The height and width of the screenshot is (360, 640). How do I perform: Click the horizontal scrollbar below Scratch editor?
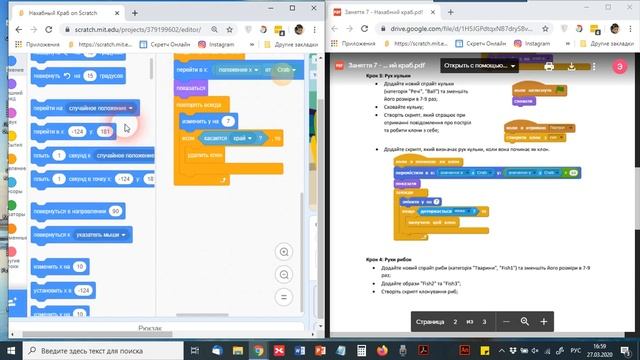click(97, 334)
